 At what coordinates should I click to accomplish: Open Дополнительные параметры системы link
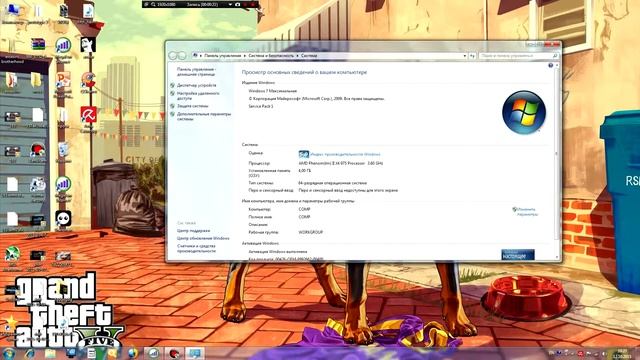pos(204,117)
